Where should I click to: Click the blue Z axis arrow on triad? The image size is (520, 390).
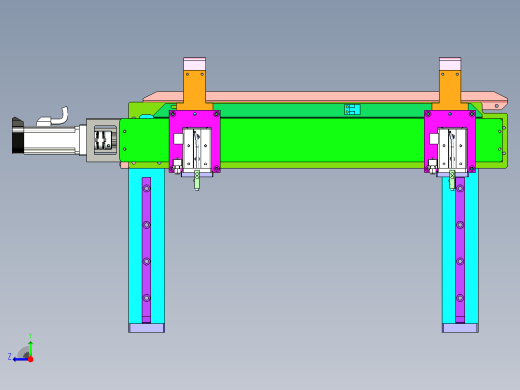tap(20, 359)
